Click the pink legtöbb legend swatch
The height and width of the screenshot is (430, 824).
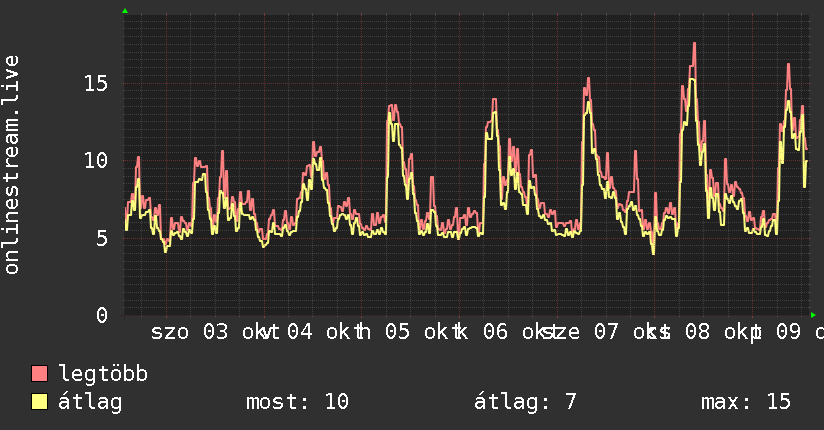click(39, 373)
